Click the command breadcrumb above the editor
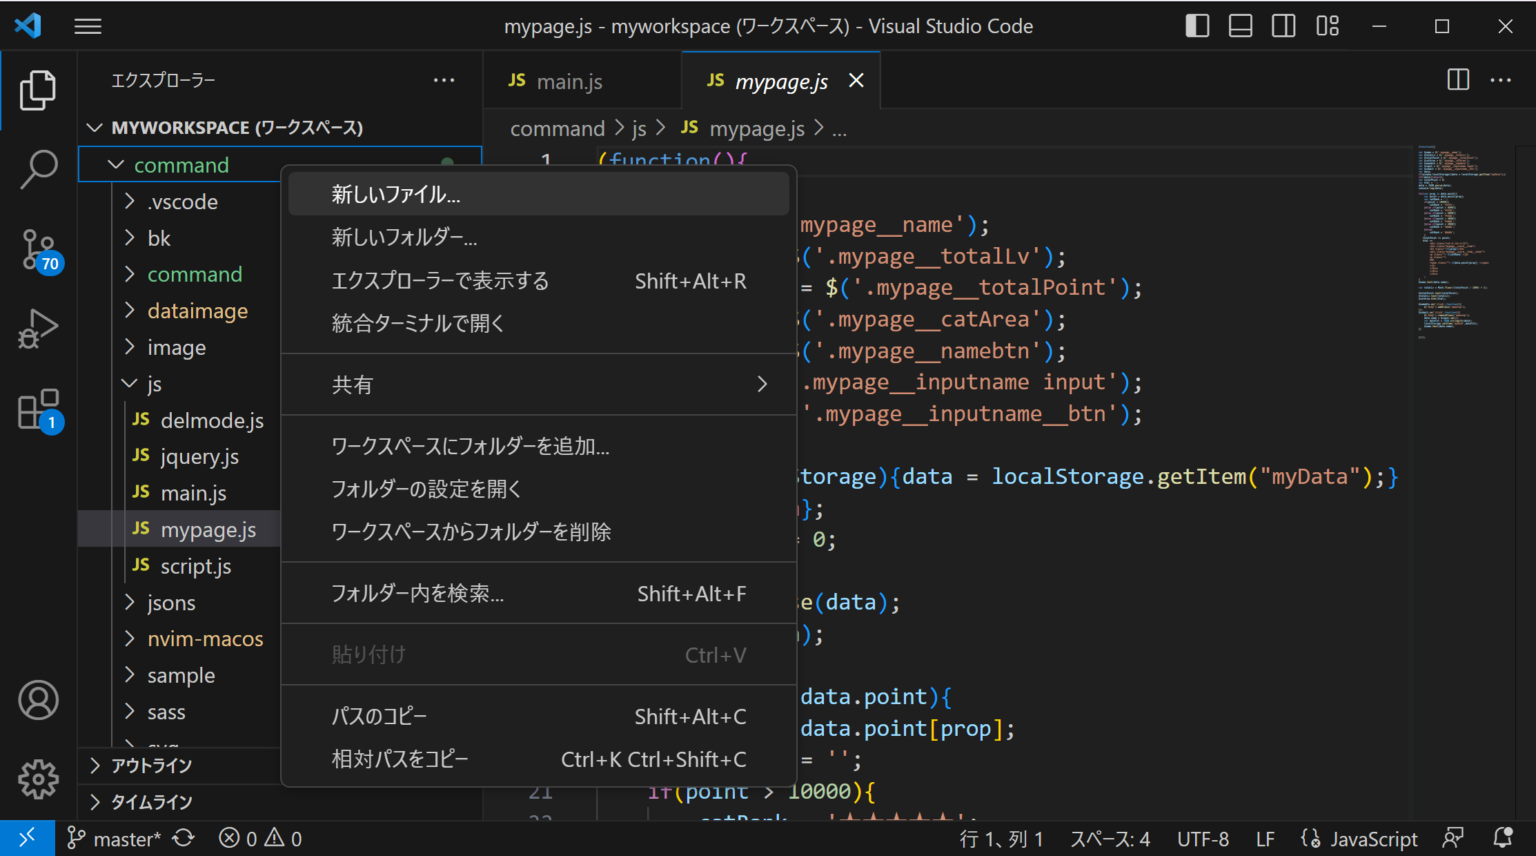1536x856 pixels. tap(557, 128)
